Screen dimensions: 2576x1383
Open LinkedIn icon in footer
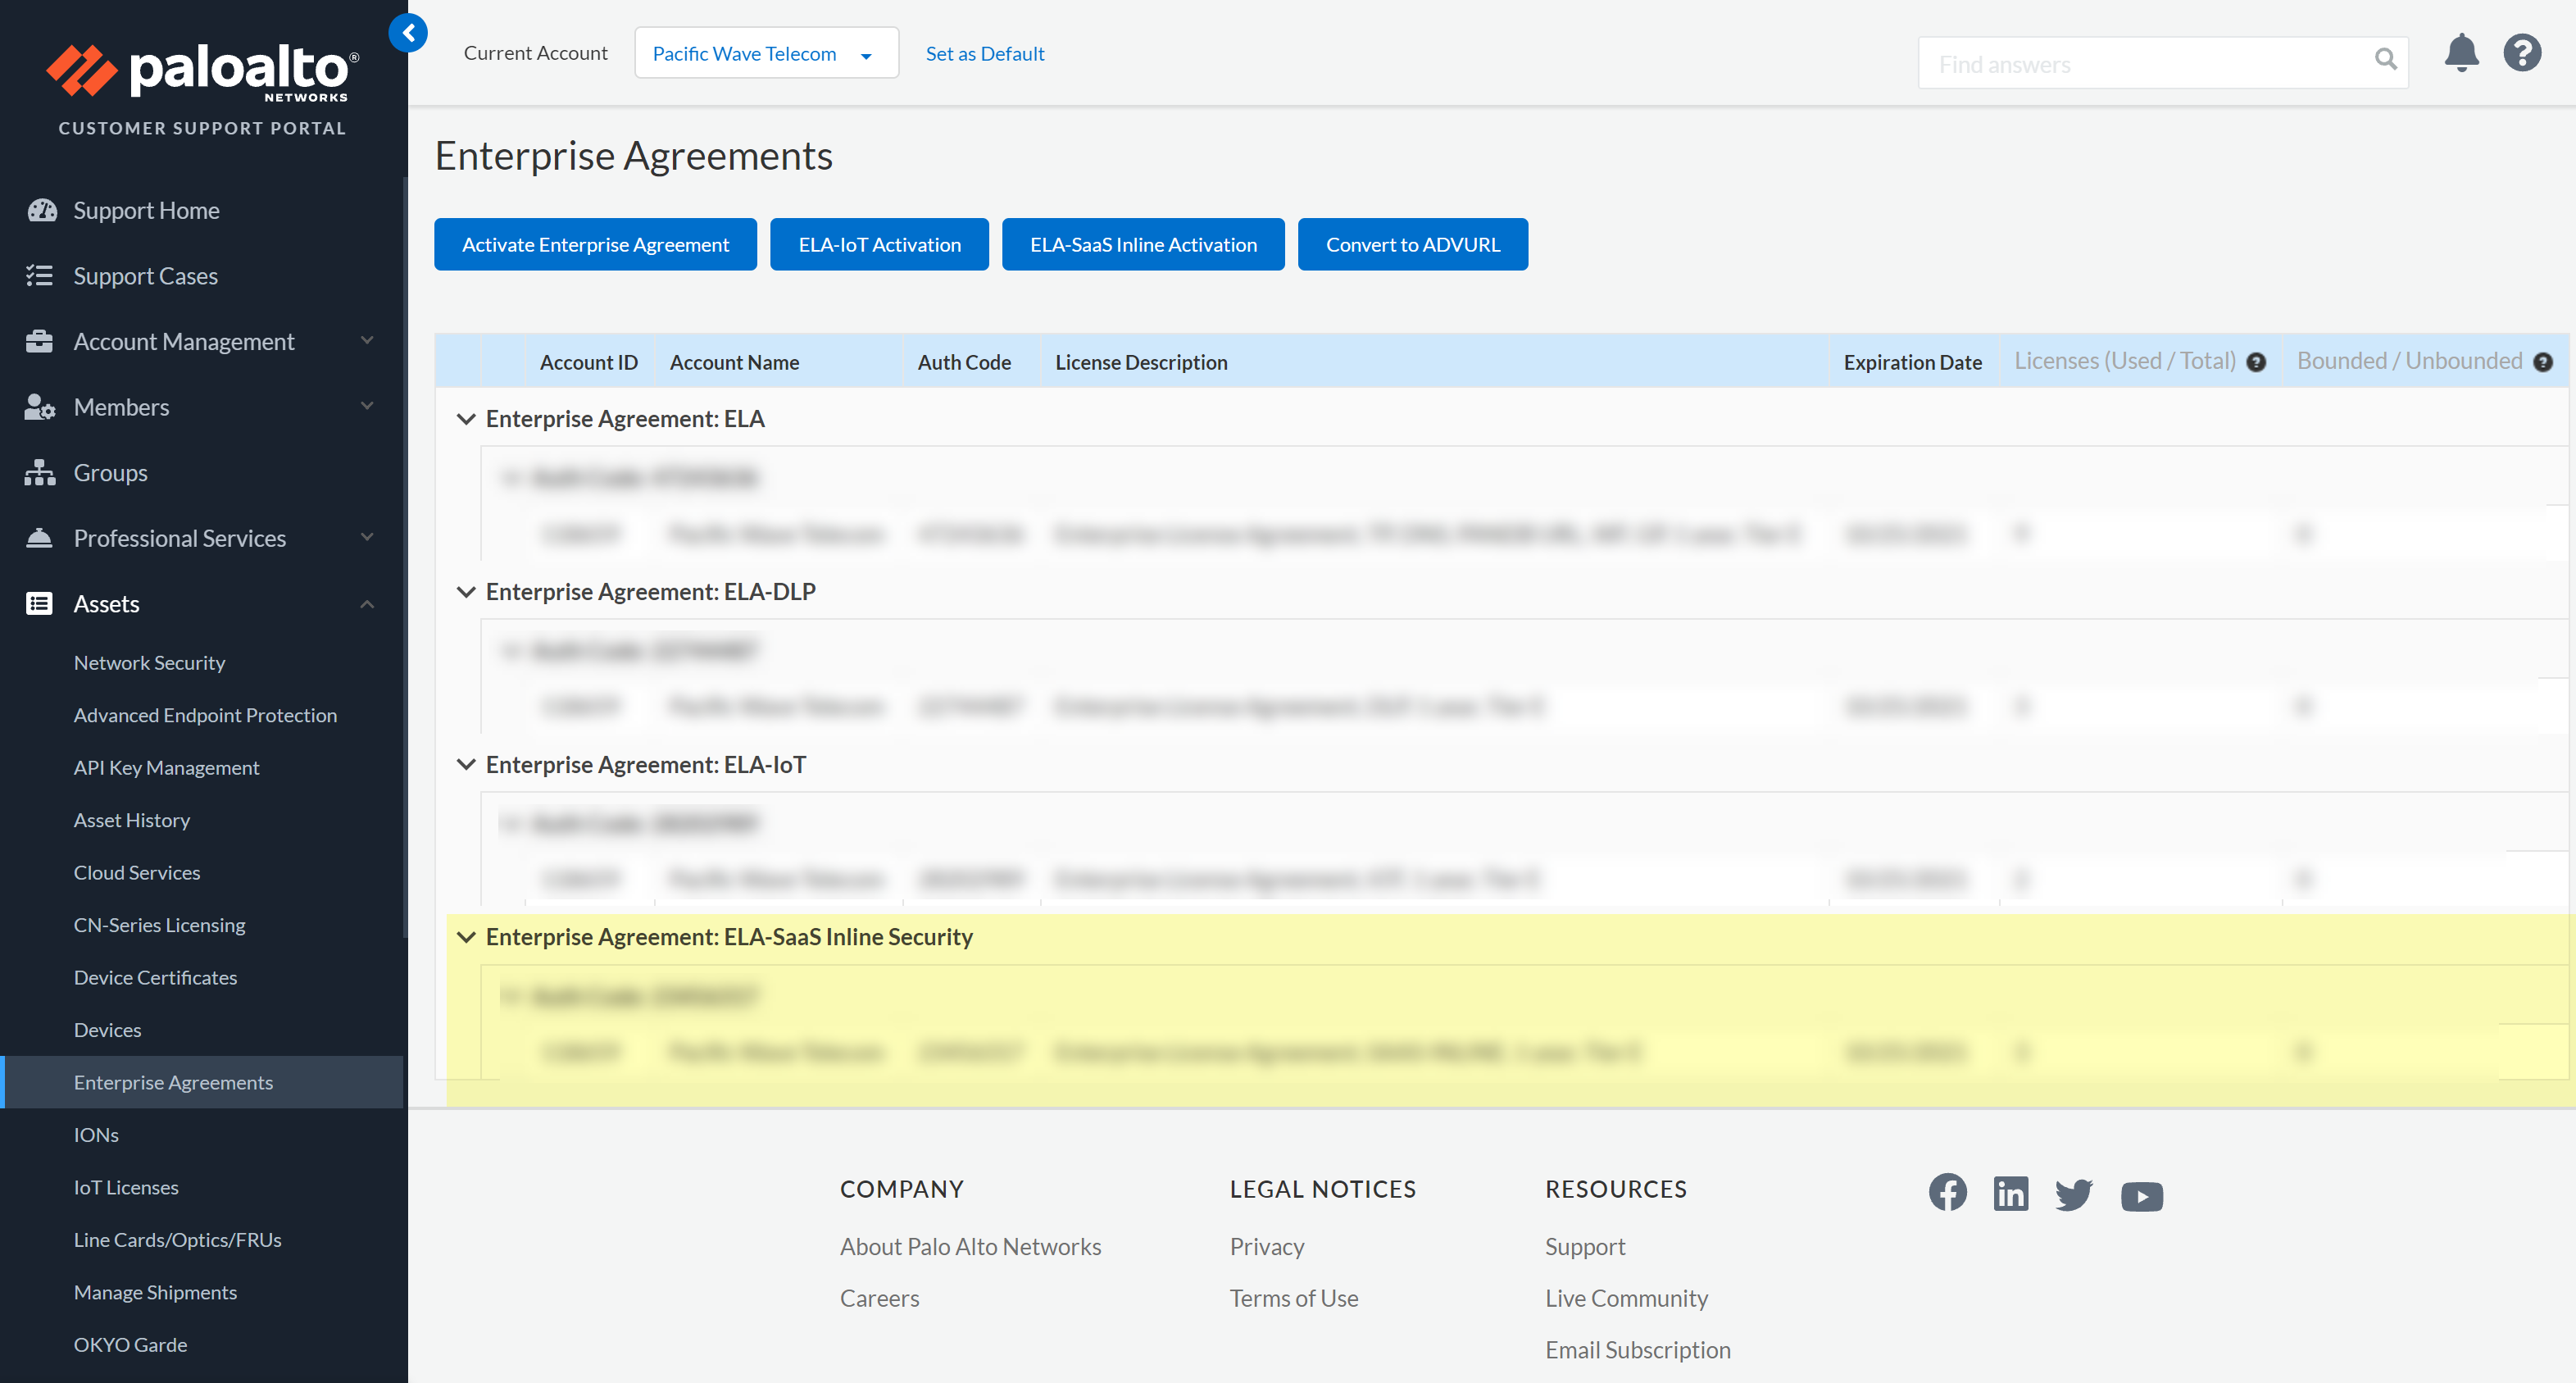coord(2010,1193)
